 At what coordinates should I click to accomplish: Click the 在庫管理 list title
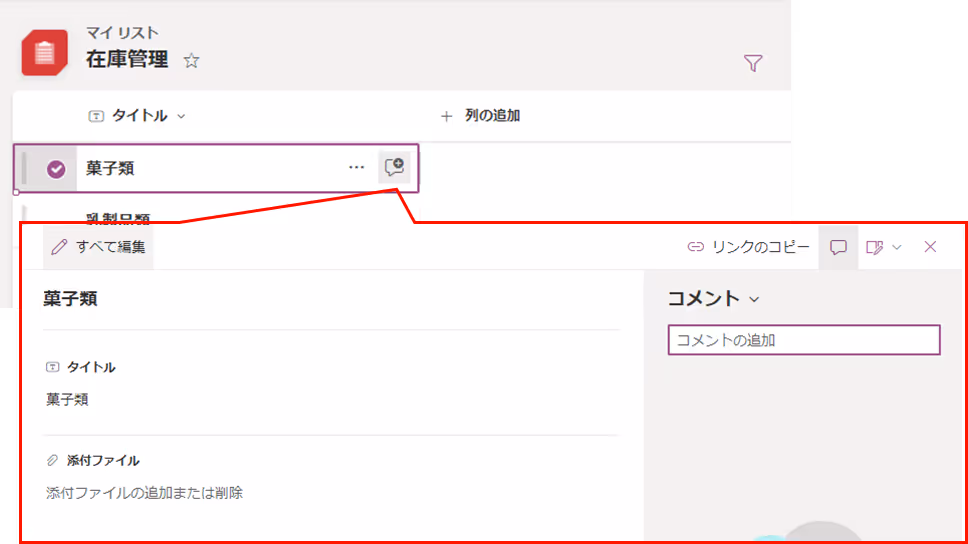(x=127, y=59)
